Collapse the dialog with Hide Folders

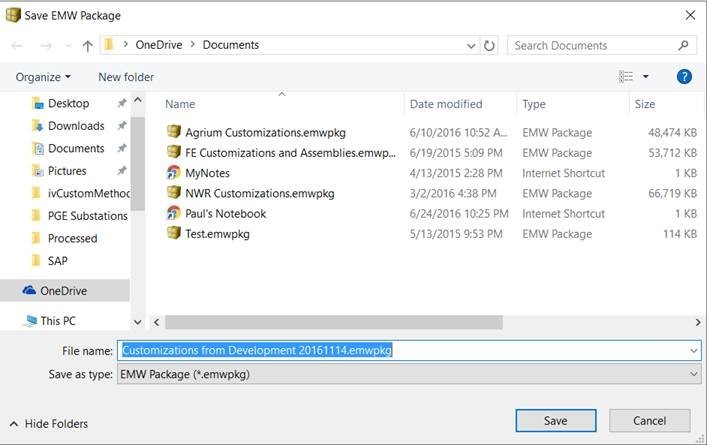tap(50, 423)
